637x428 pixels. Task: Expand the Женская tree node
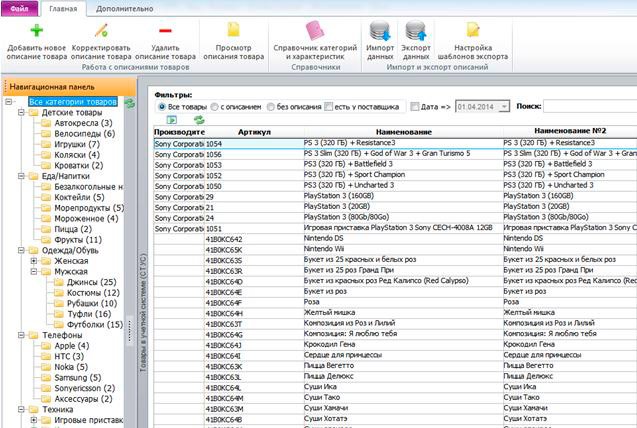[34, 261]
